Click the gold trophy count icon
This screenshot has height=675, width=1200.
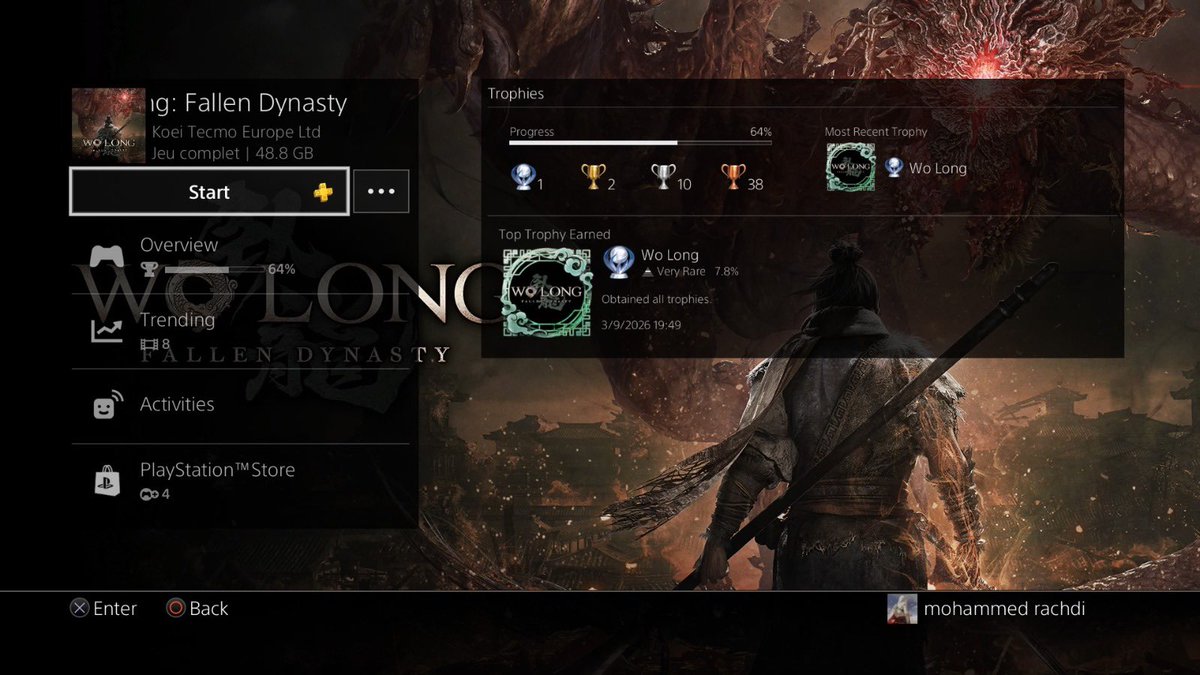(x=592, y=177)
